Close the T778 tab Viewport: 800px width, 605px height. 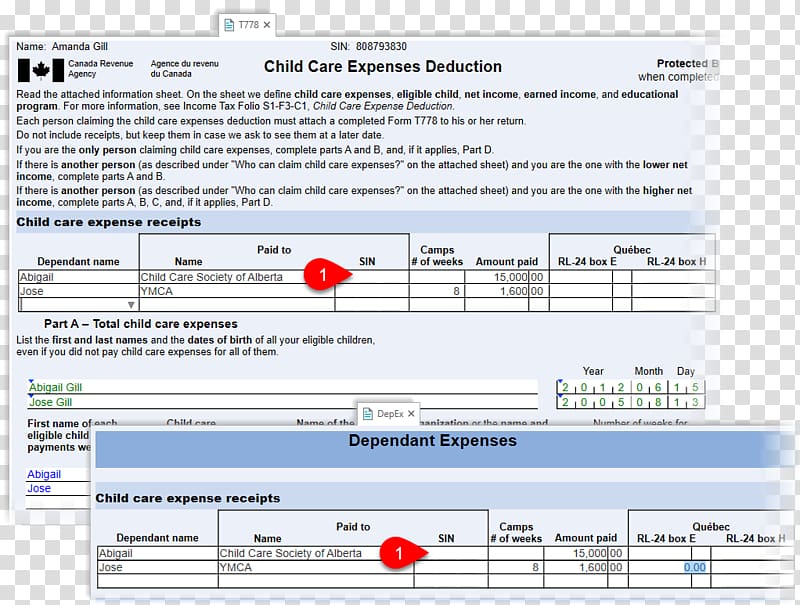267,25
